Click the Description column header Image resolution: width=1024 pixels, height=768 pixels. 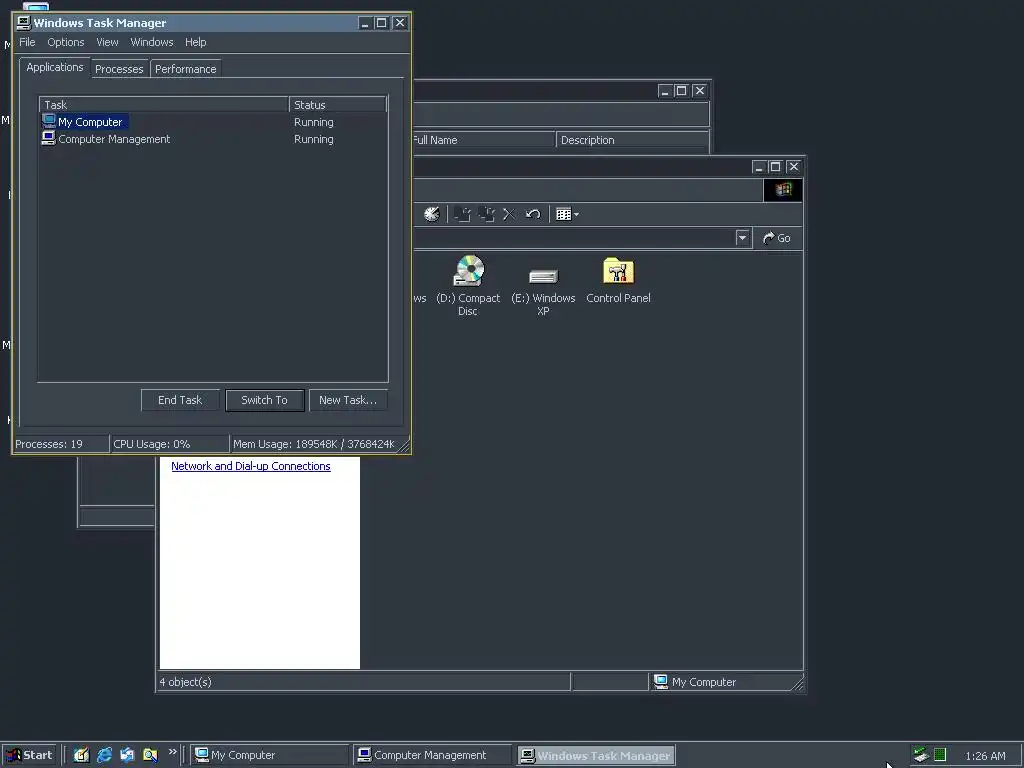632,140
